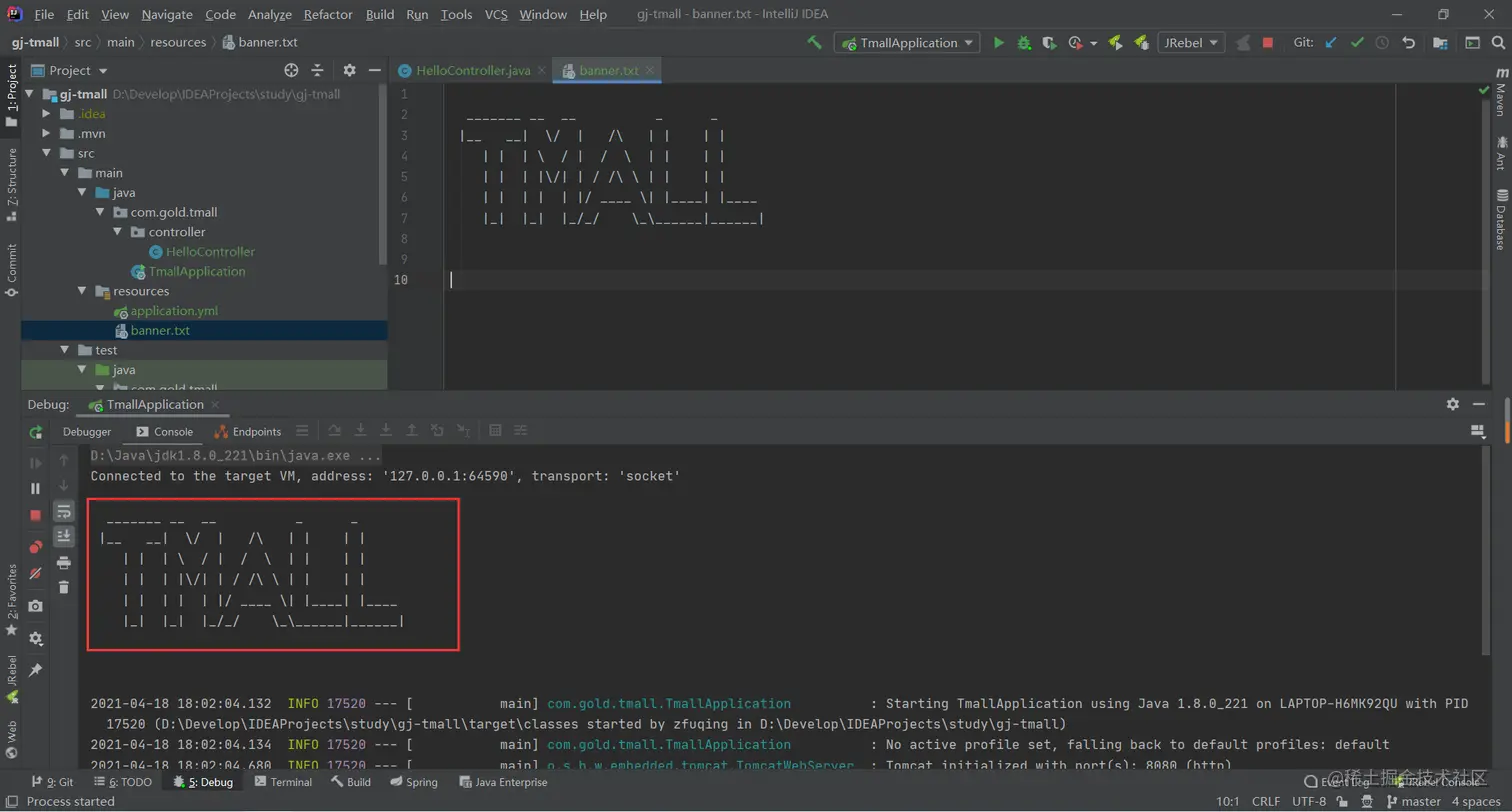Viewport: 1512px width, 812px height.
Task: Switch to the Endpoints tab
Action: coord(248,432)
